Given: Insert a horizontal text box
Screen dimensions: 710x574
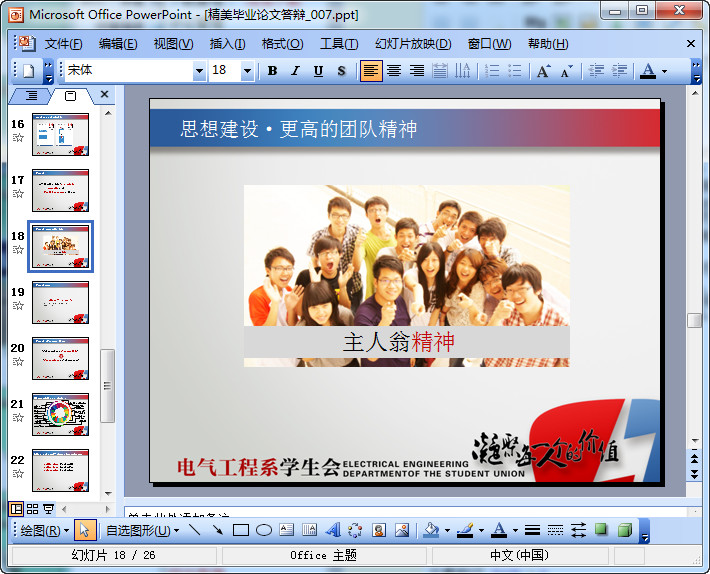Looking at the screenshot, I should tap(286, 530).
